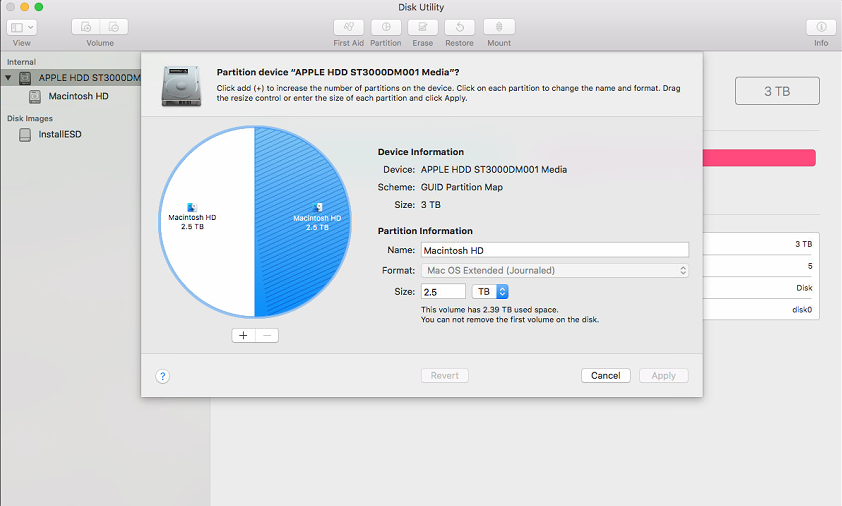Click the green zoom window button

pos(39,7)
